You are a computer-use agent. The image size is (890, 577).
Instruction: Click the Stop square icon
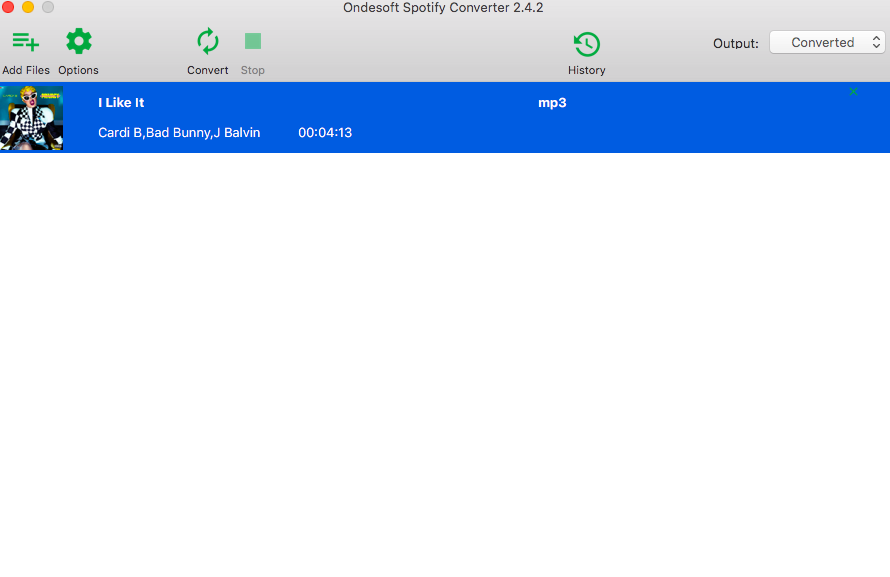pyautogui.click(x=253, y=41)
